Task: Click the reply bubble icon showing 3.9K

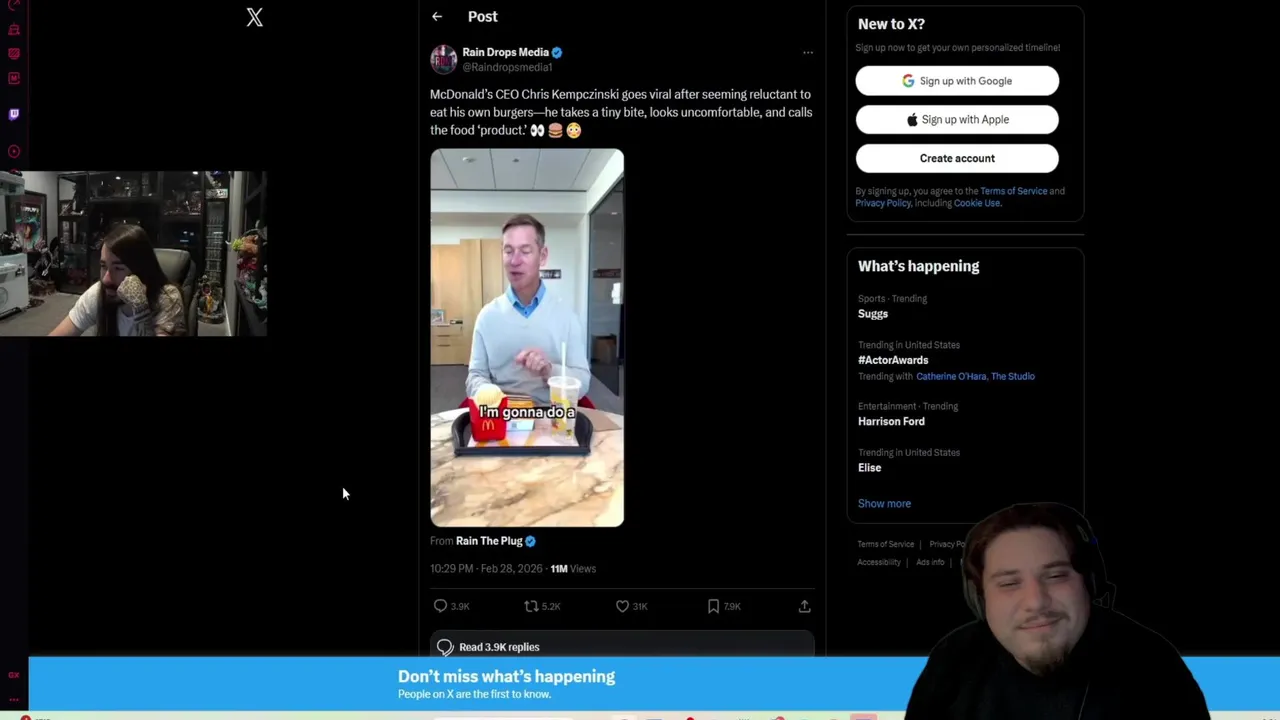Action: (440, 606)
